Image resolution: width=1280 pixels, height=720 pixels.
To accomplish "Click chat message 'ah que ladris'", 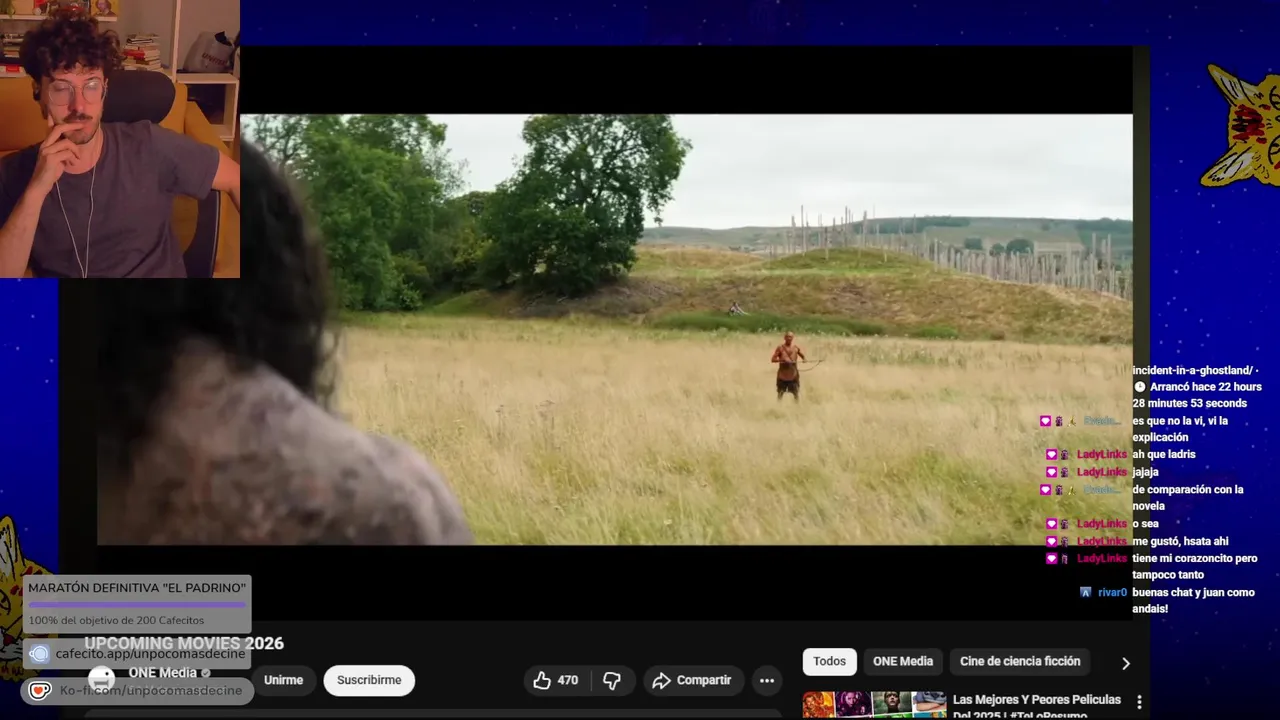I will 1164,454.
